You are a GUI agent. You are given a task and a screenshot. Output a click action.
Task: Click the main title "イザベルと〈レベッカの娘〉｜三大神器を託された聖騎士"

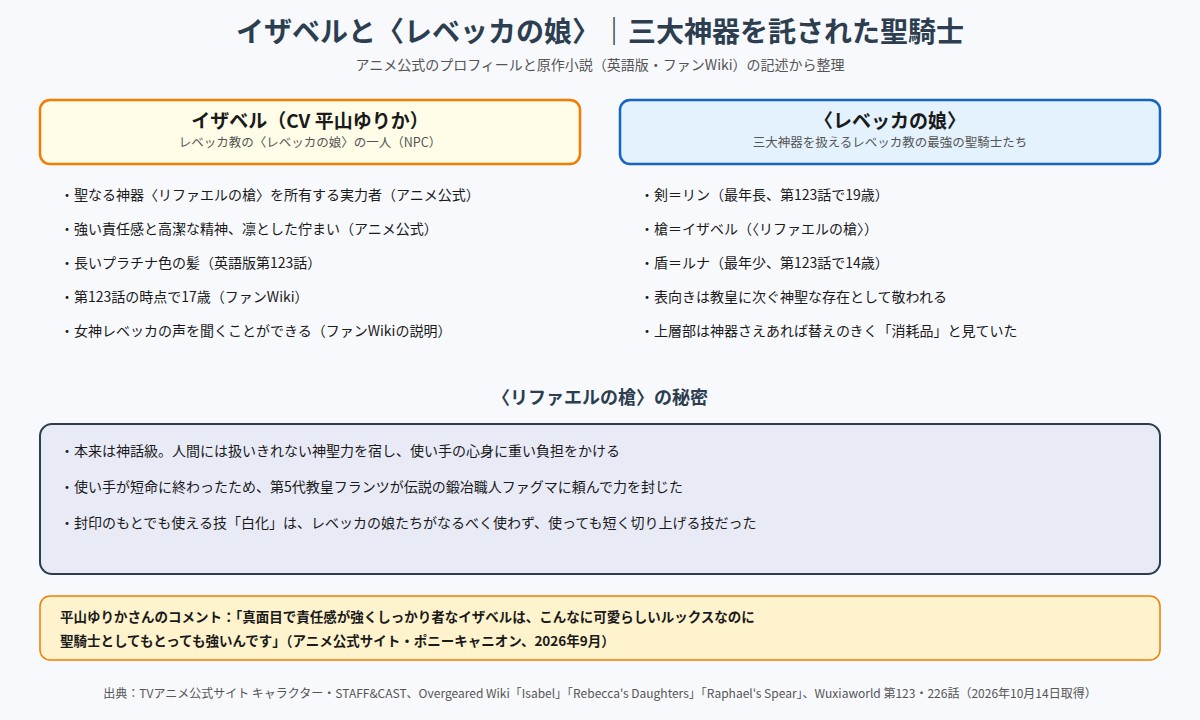[x=600, y=31]
